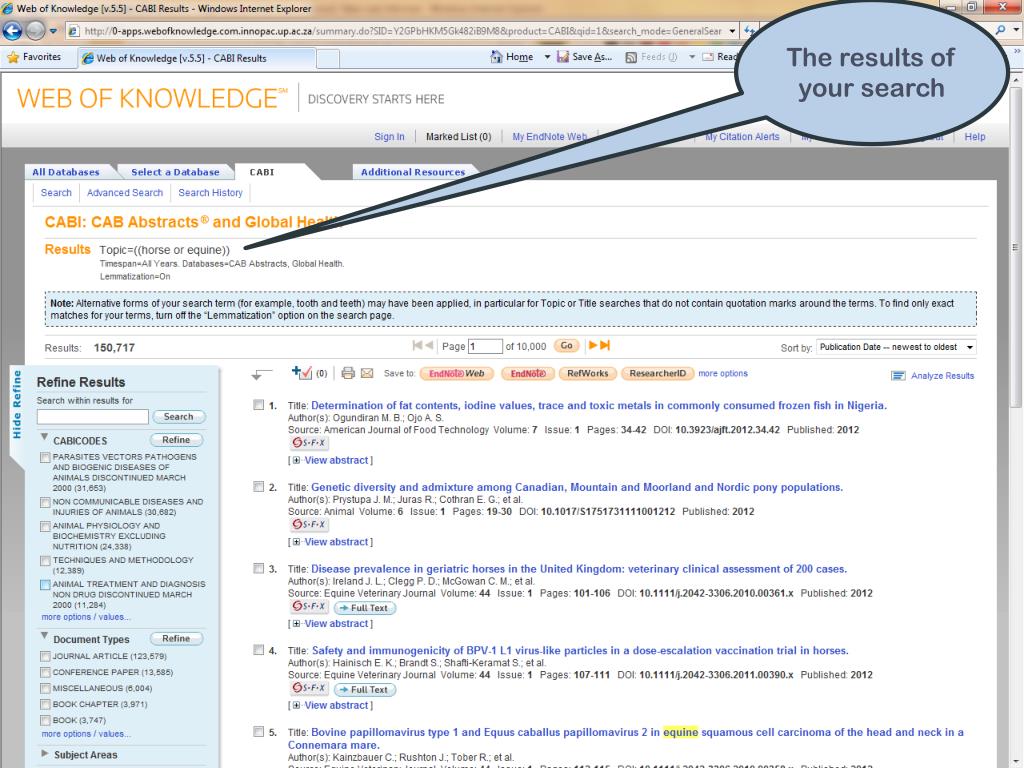Open title of genetic diversity pony article
The image size is (1024, 768).
[x=577, y=487]
